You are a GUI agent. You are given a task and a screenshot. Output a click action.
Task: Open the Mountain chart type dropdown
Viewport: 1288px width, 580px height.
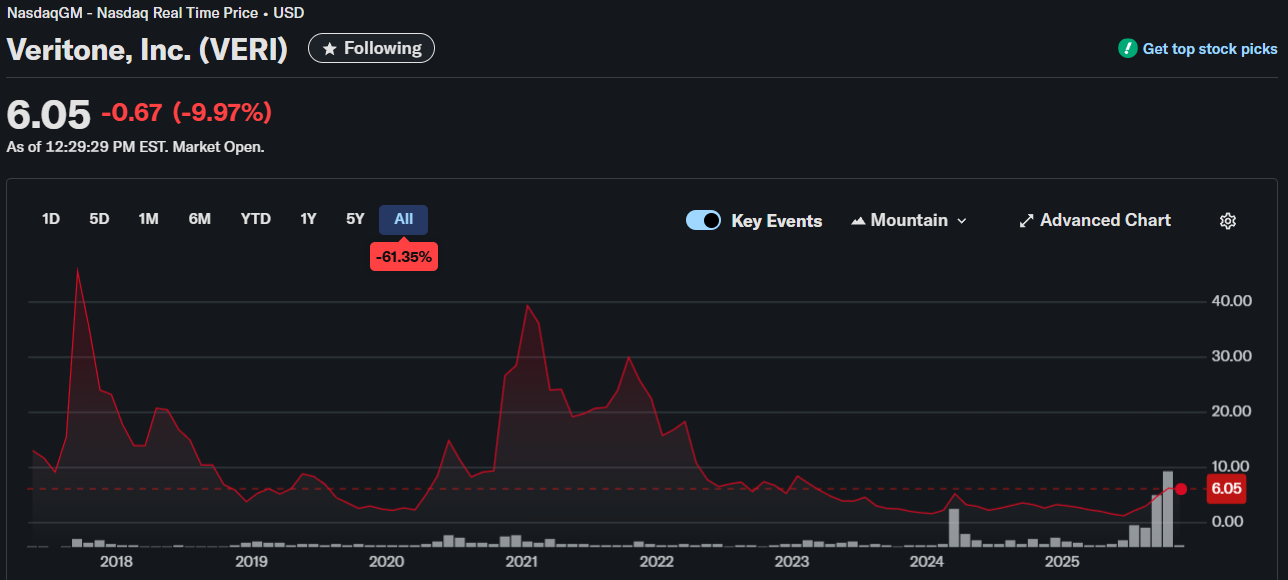[x=909, y=221]
